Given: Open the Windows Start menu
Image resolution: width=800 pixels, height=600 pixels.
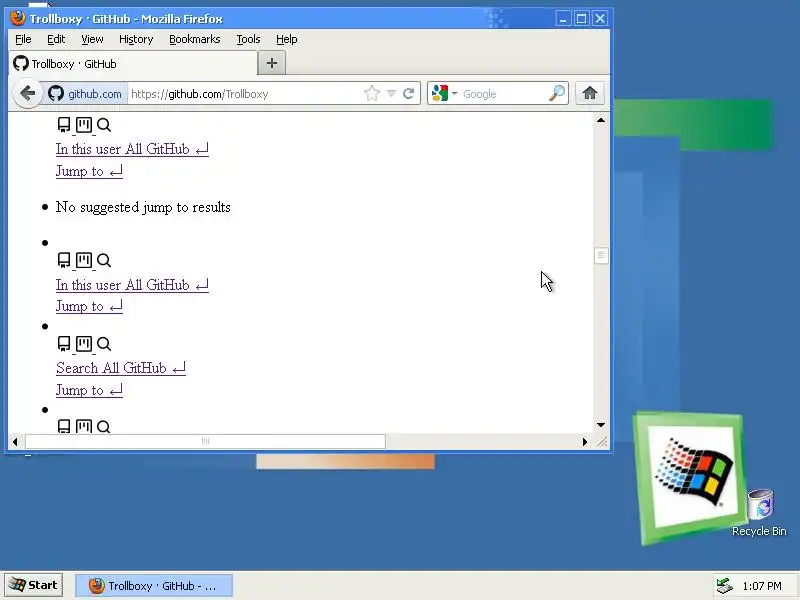Looking at the screenshot, I should coord(33,585).
